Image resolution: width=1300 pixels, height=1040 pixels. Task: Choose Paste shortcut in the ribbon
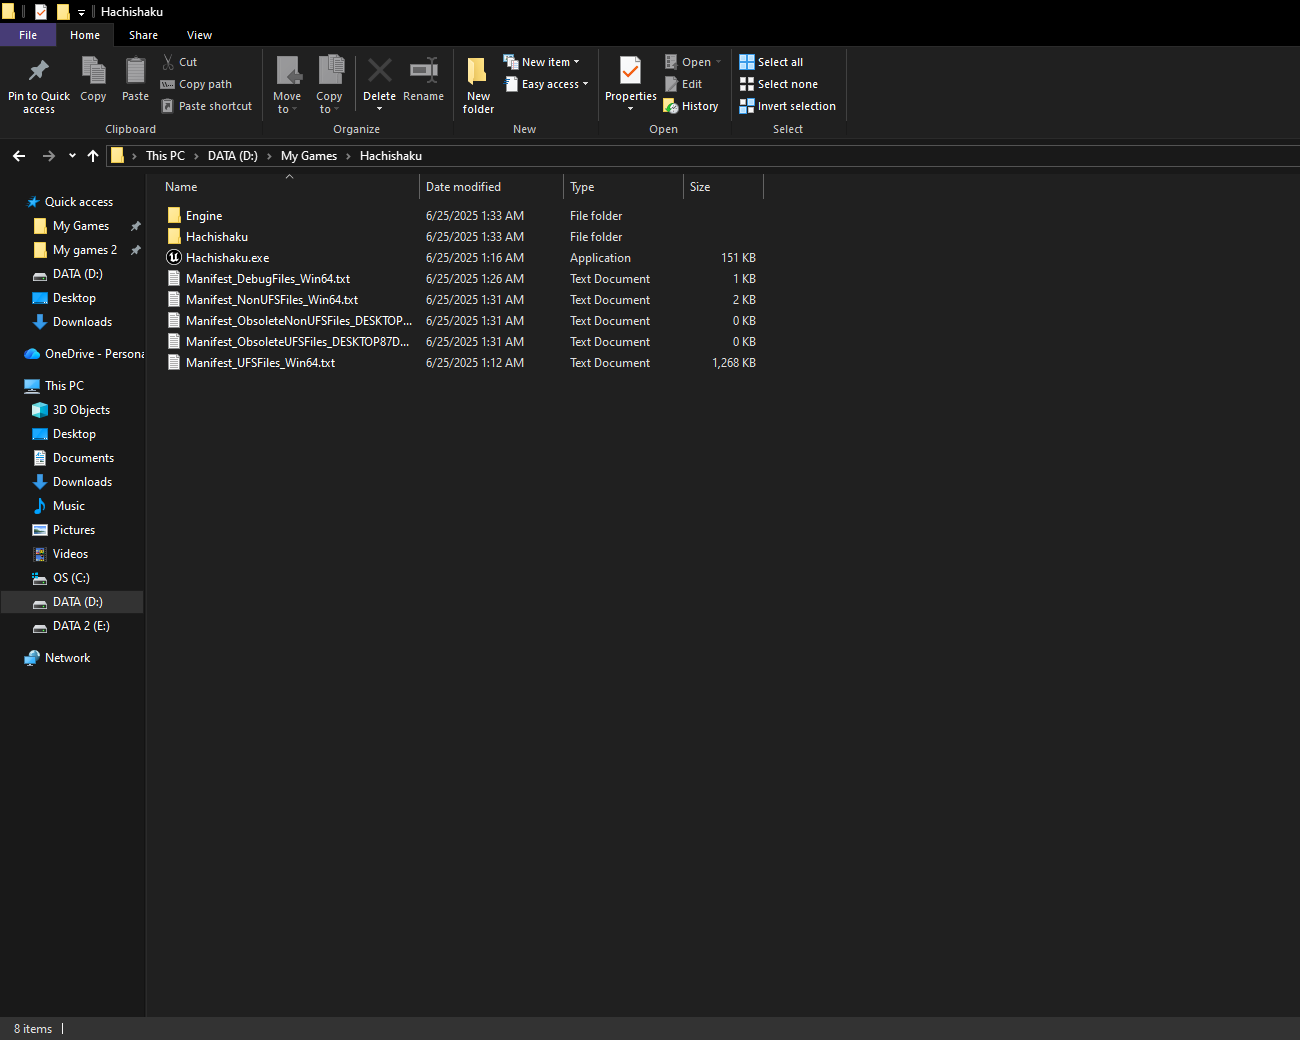[206, 106]
